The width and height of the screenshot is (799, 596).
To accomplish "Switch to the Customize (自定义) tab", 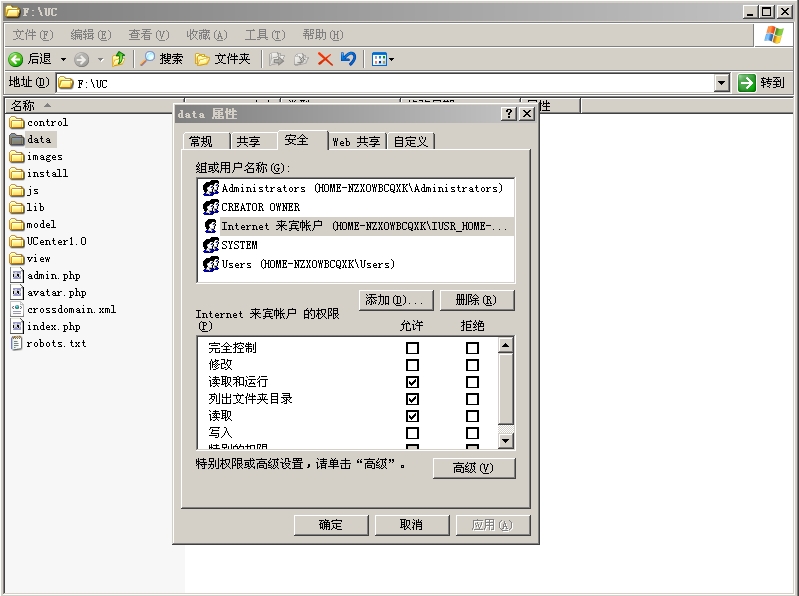I will (411, 141).
